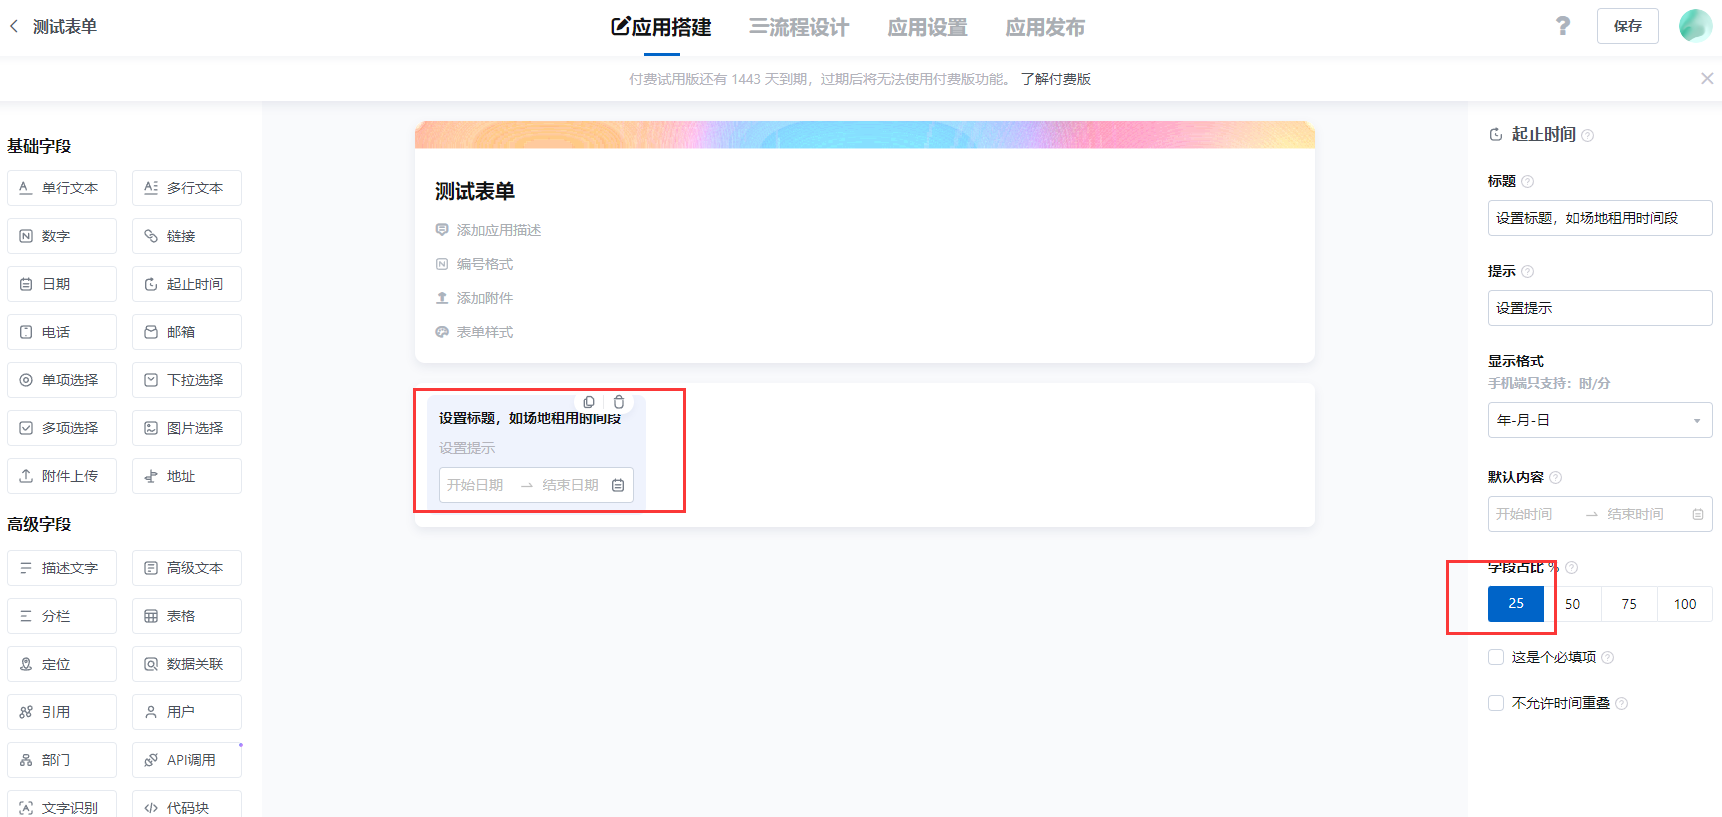The height and width of the screenshot is (817, 1722).
Task: Add a 单行文本 field
Action: (x=62, y=188)
